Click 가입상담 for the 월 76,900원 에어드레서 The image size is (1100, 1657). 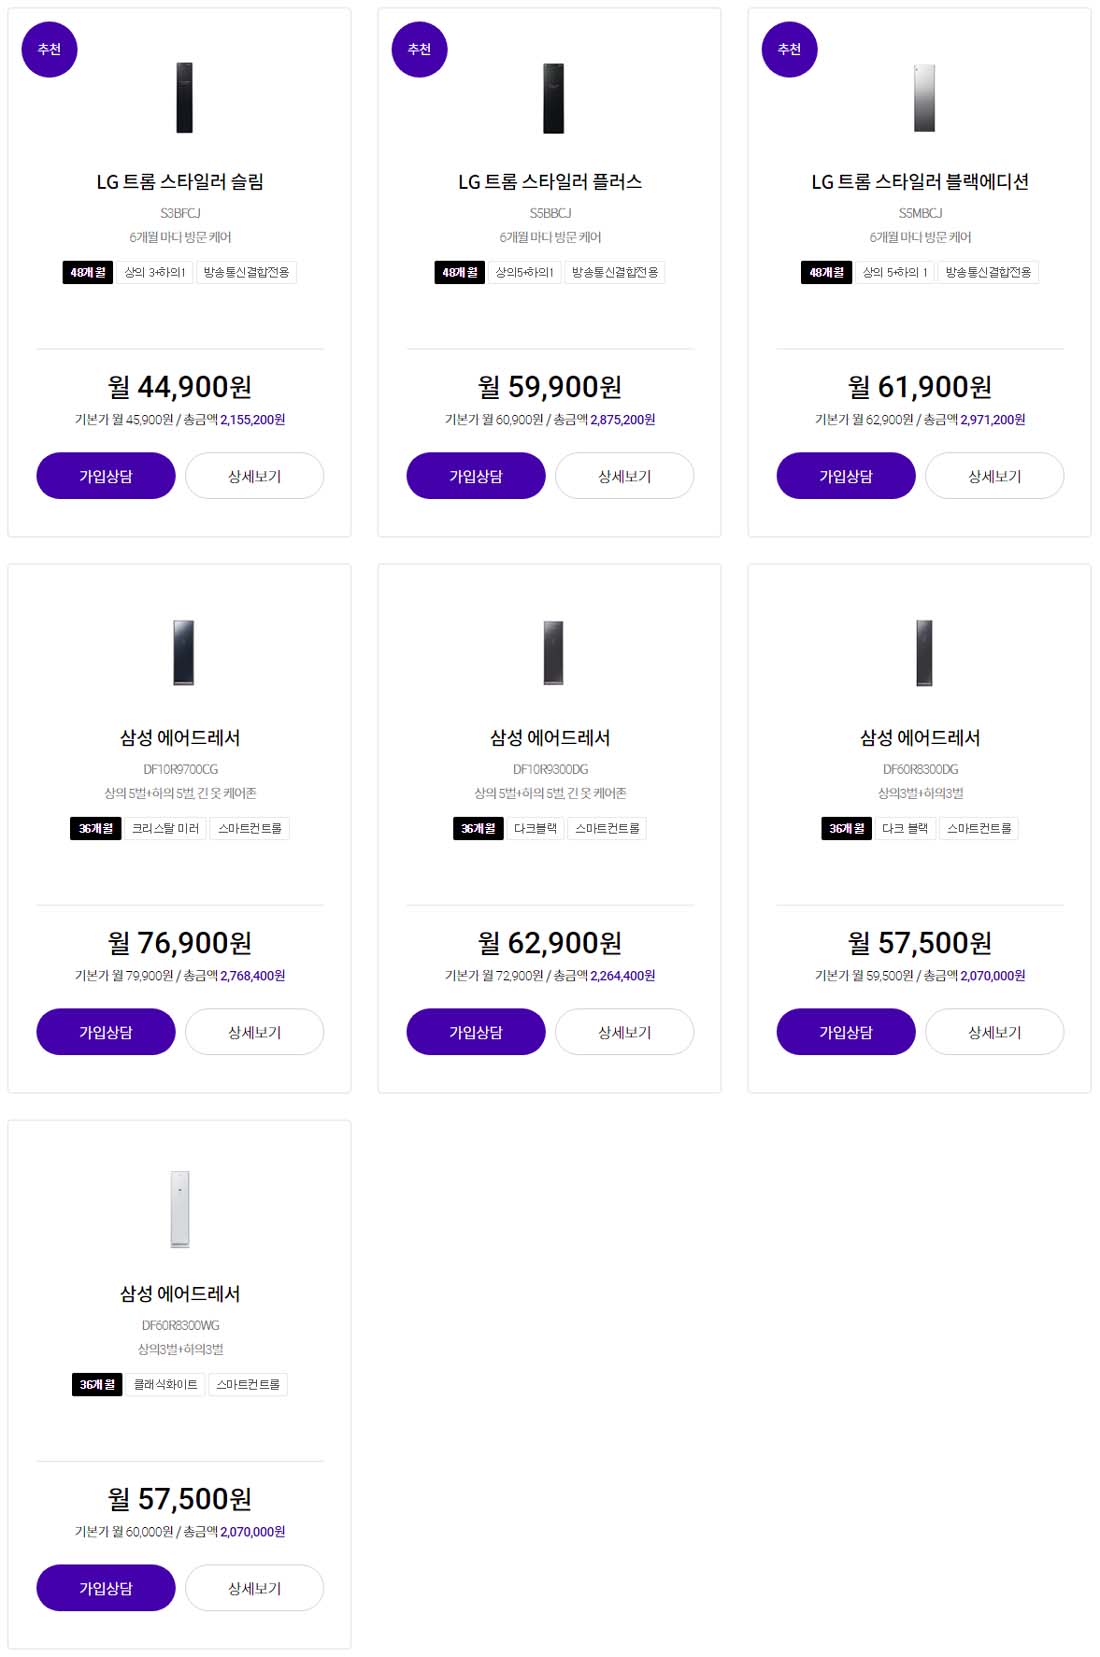(106, 1032)
